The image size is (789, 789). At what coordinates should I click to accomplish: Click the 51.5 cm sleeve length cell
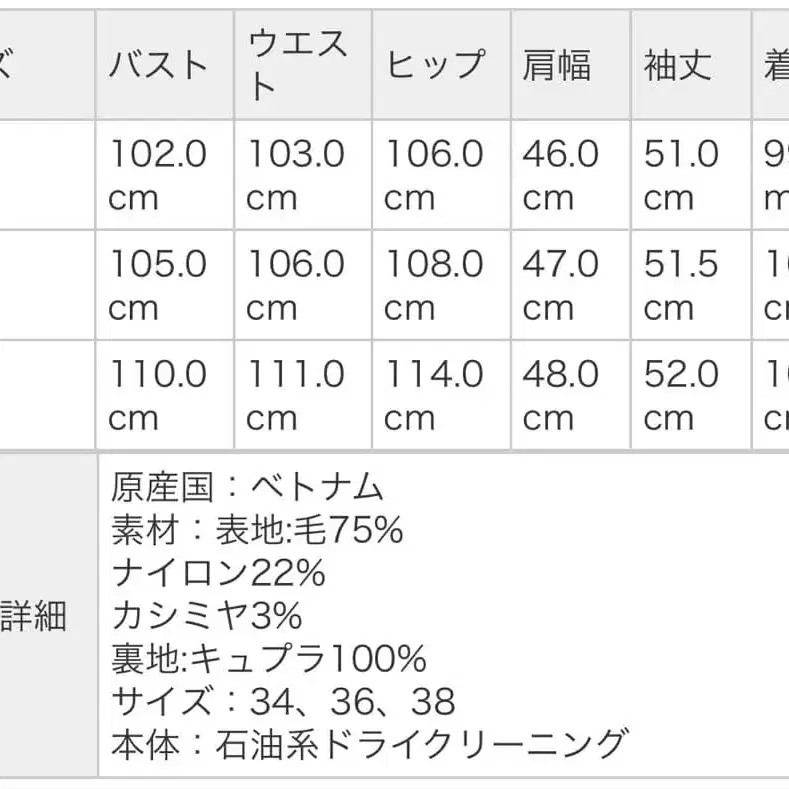tap(681, 286)
